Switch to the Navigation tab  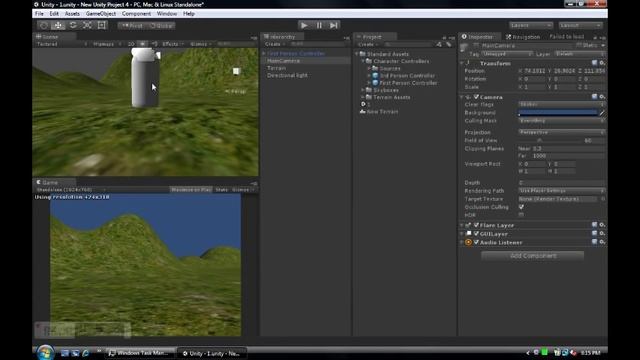(523, 37)
